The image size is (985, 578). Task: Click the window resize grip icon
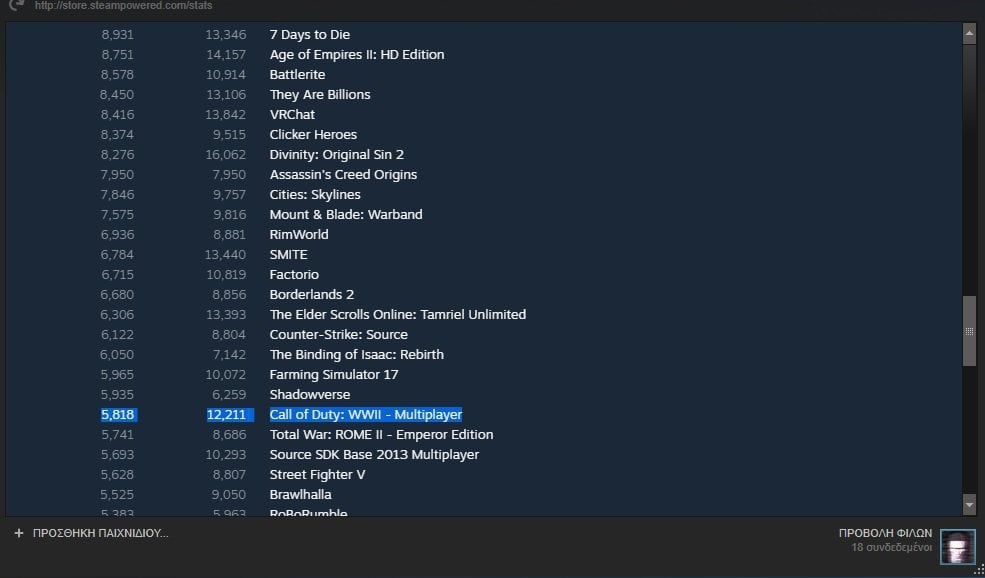point(979,569)
